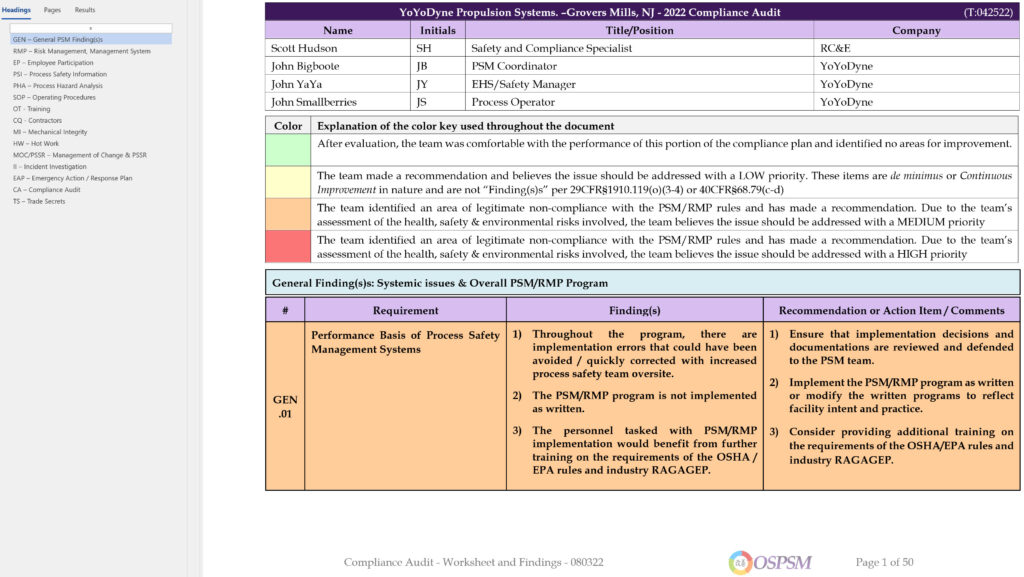Click 'Recommendation or Action Item / Comments' header
The height and width of the screenshot is (577, 1024).
tap(891, 311)
